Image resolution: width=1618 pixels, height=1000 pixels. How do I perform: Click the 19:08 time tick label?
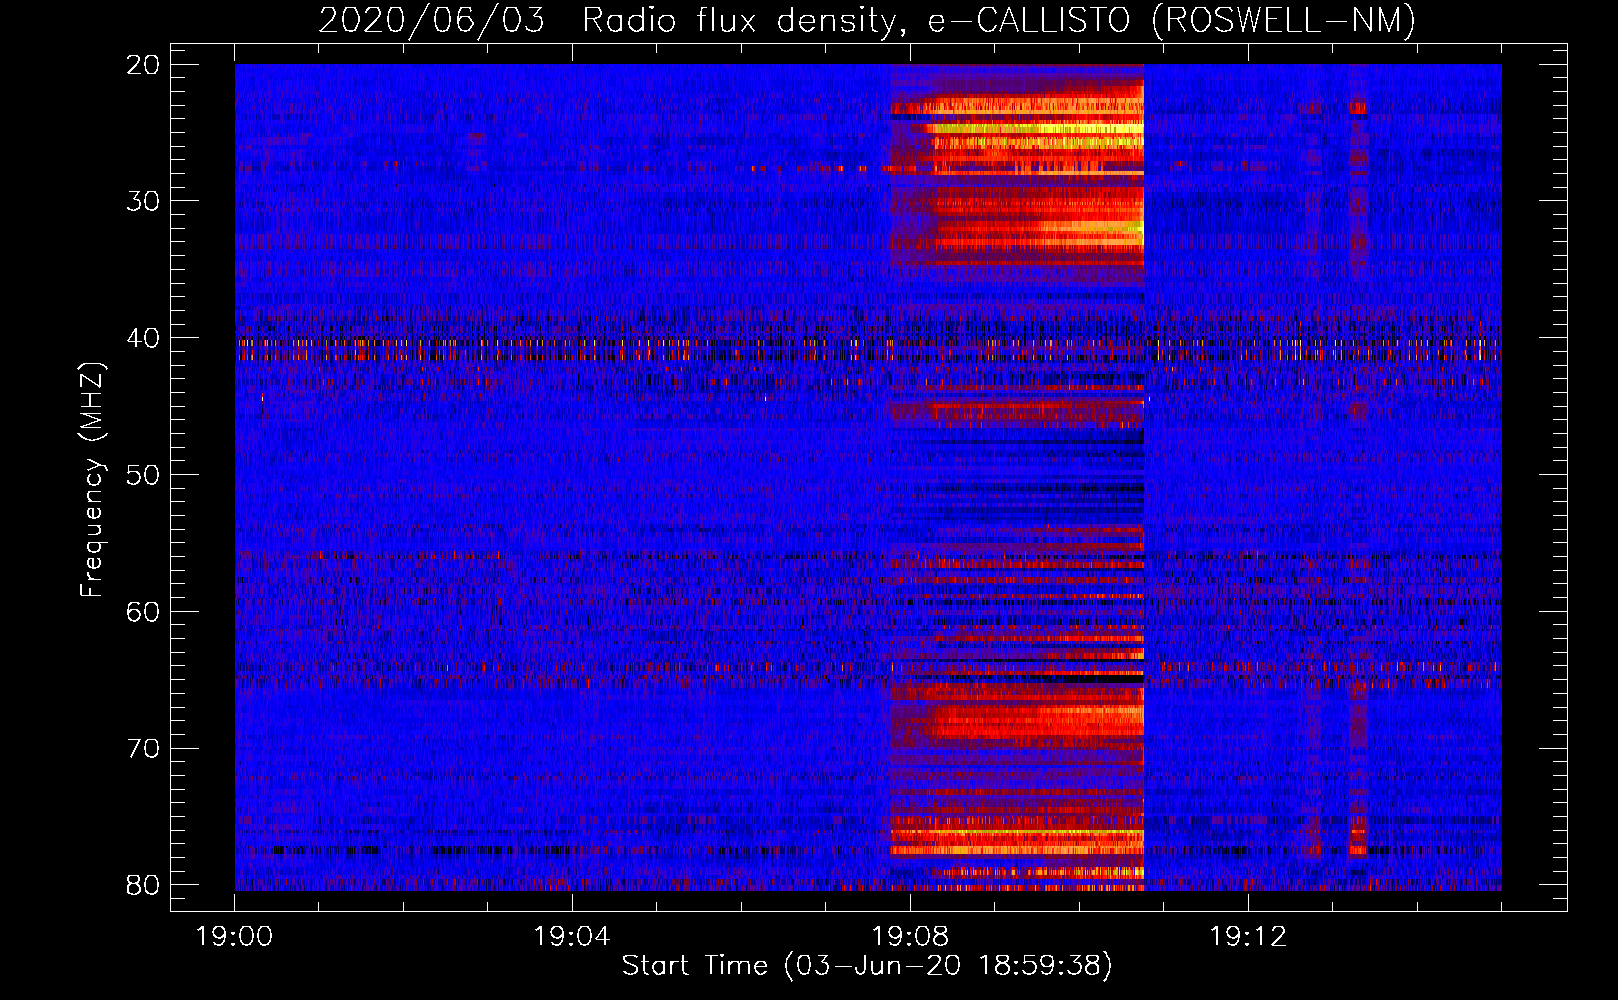point(910,937)
